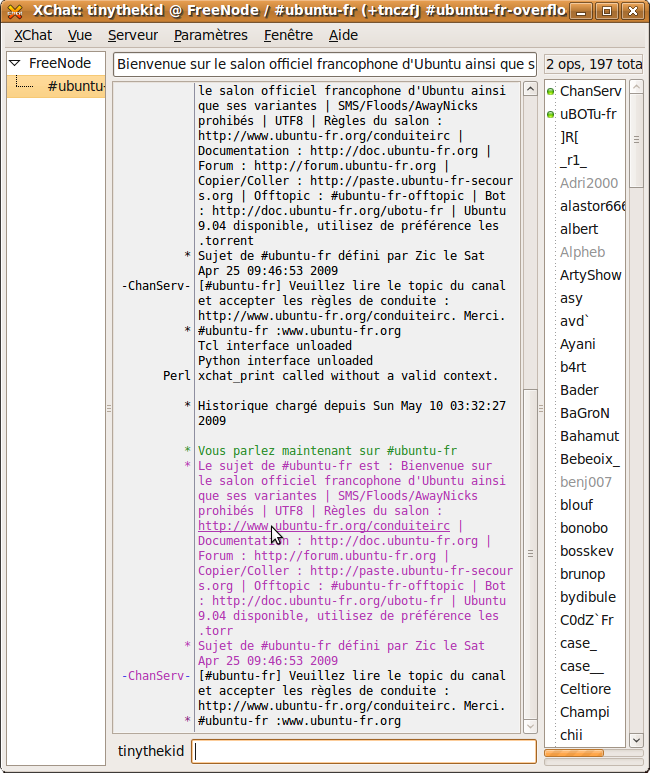Click ChanServ's green operator dot
This screenshot has width=650, height=773.
point(551,91)
